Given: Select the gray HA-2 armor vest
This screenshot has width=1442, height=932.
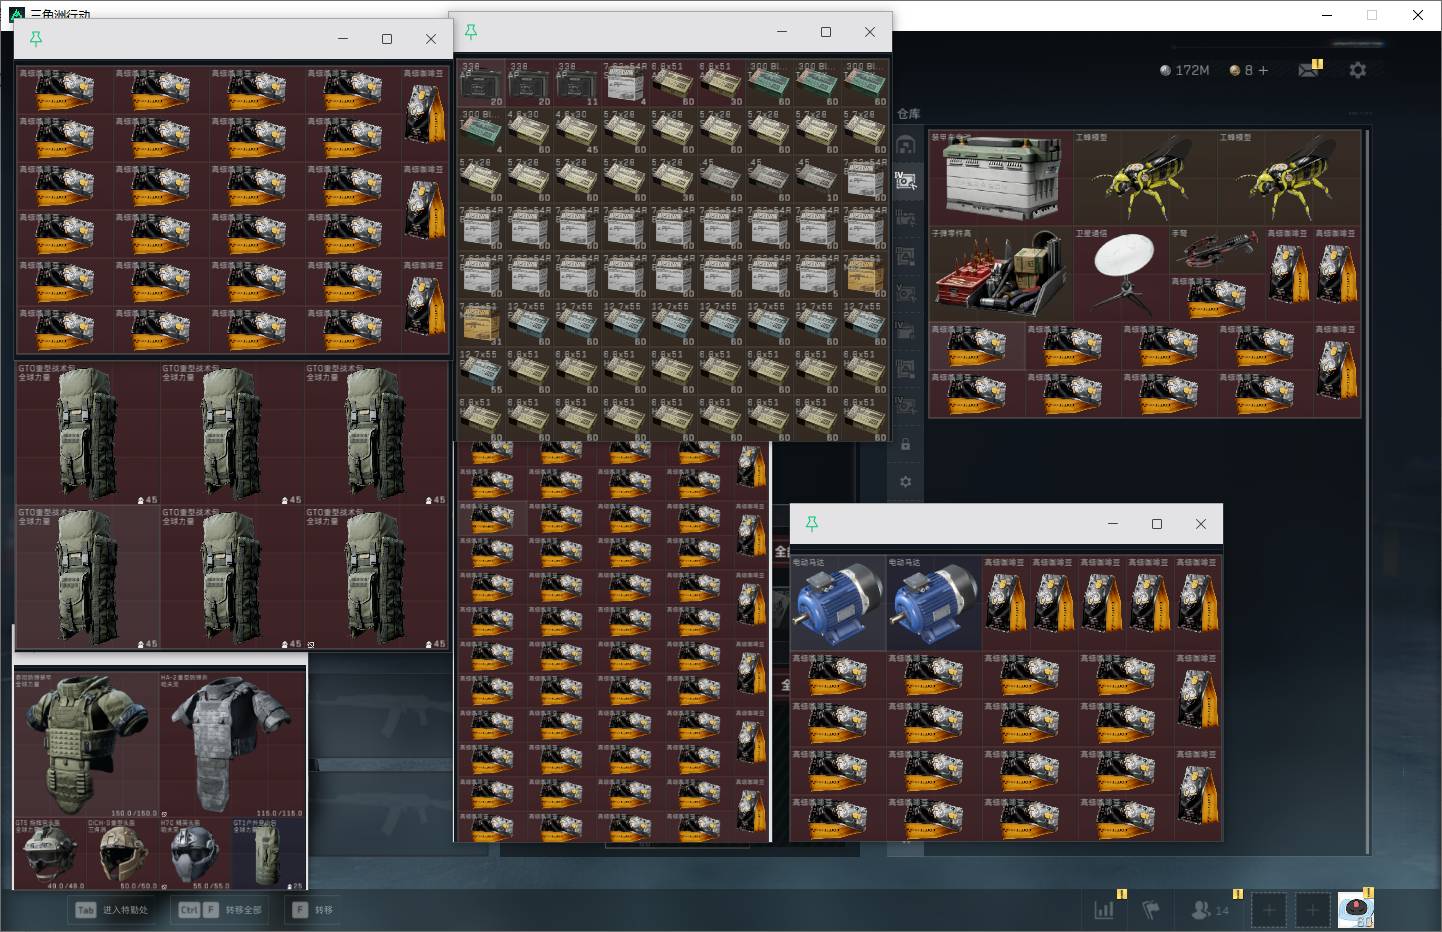Looking at the screenshot, I should tap(232, 744).
